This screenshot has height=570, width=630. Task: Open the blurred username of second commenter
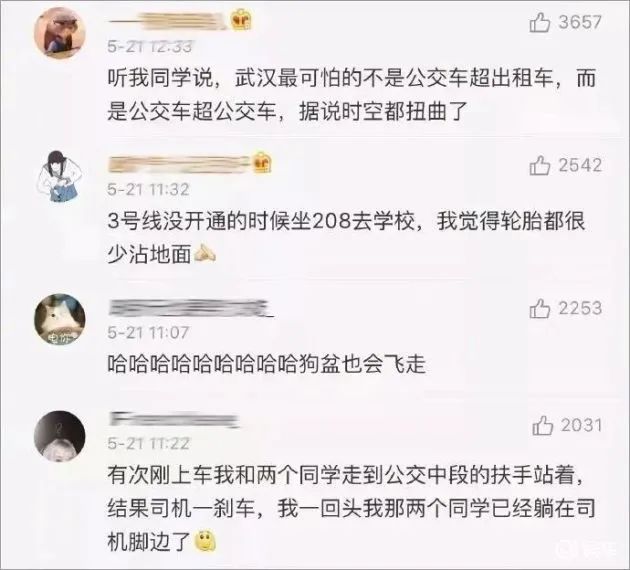click(179, 164)
